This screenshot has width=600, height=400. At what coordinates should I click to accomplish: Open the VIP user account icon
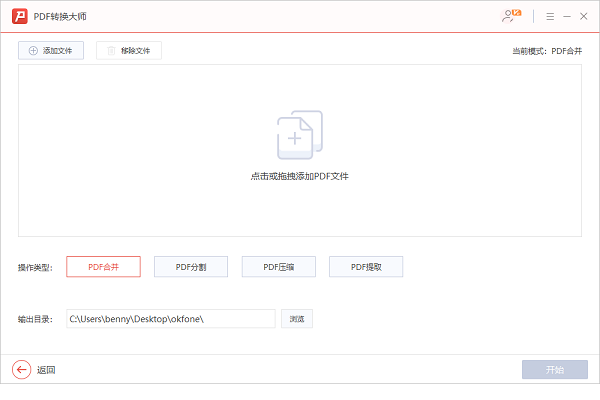coord(511,17)
